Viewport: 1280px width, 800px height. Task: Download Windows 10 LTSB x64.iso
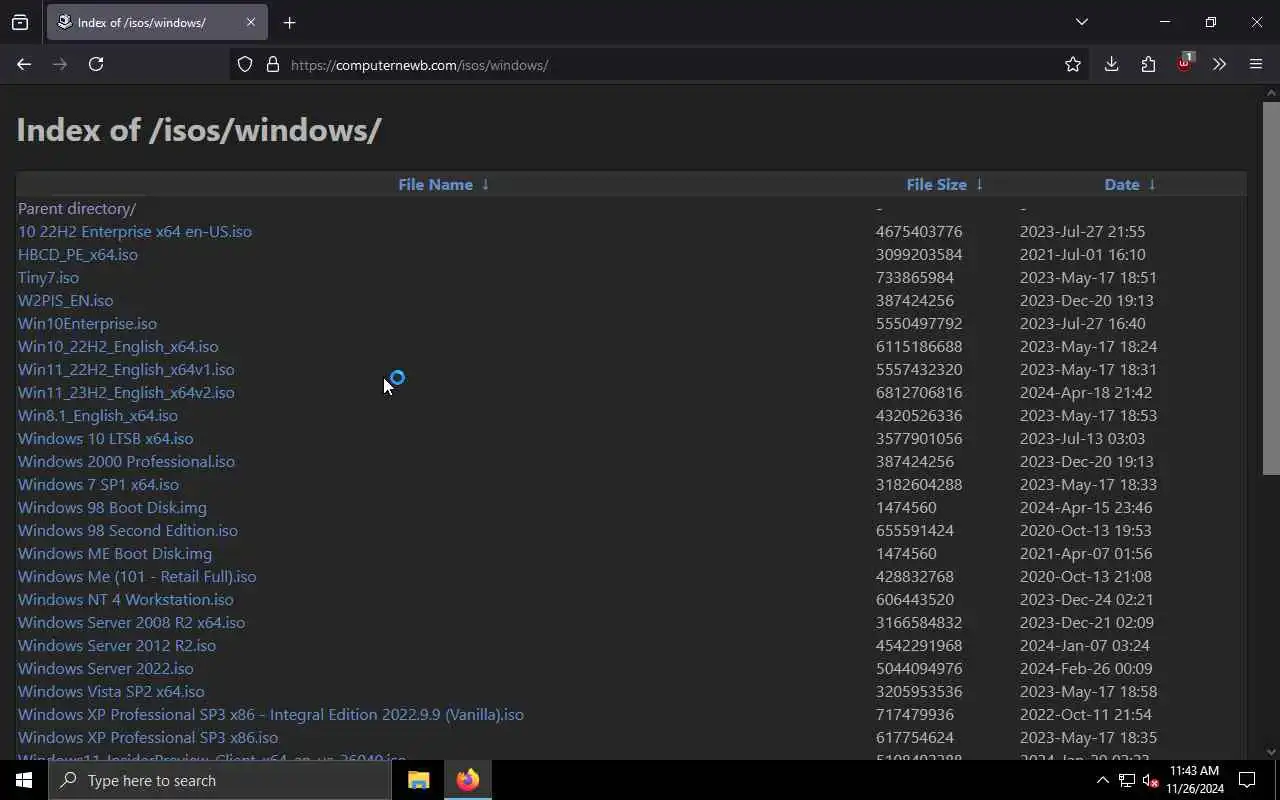pos(106,438)
